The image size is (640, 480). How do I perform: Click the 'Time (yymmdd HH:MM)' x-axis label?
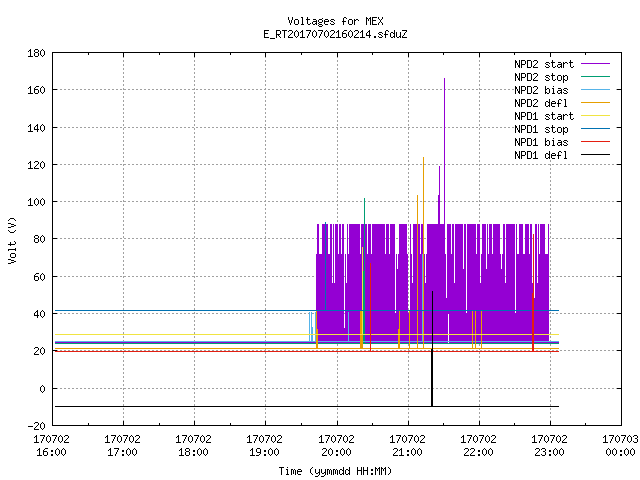click(x=335, y=471)
